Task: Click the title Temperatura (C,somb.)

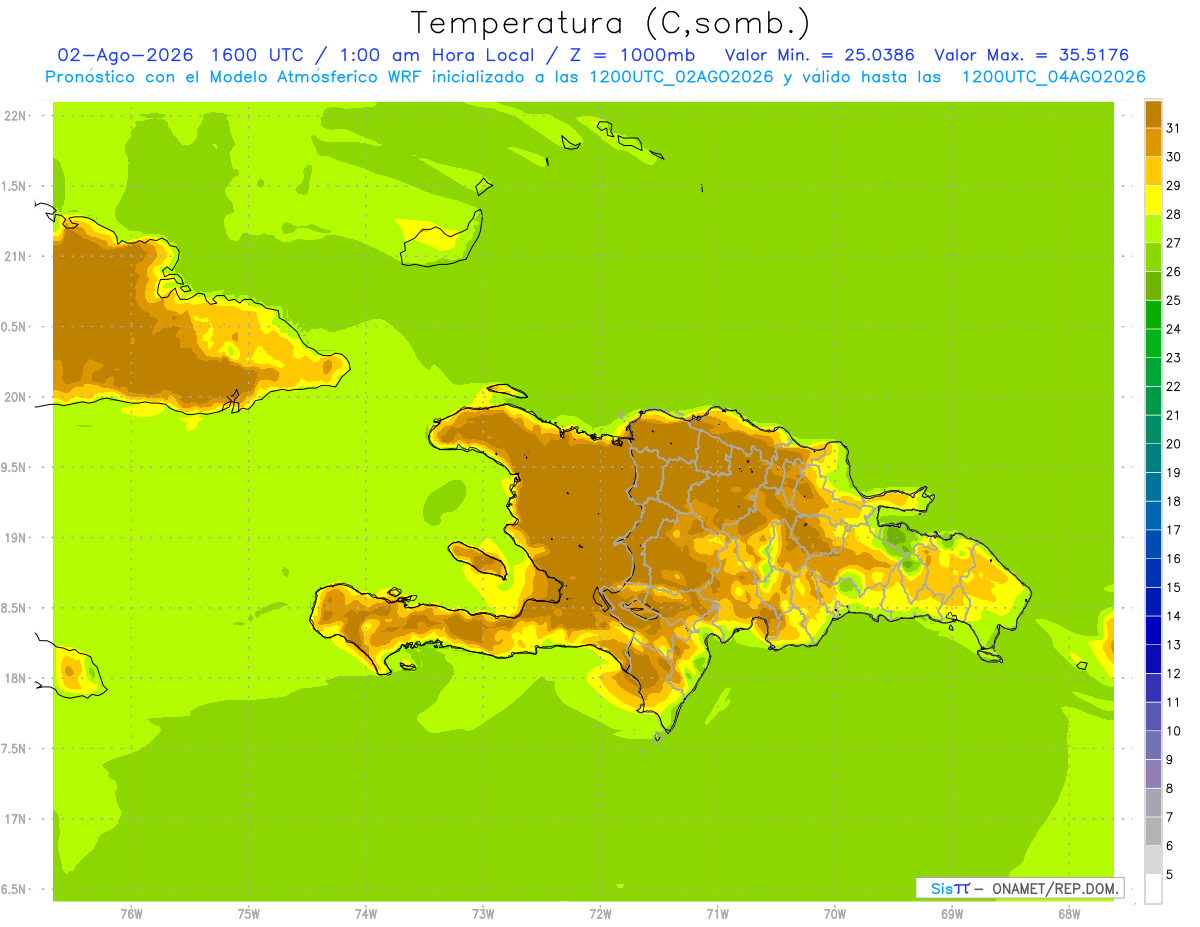Action: [611, 23]
